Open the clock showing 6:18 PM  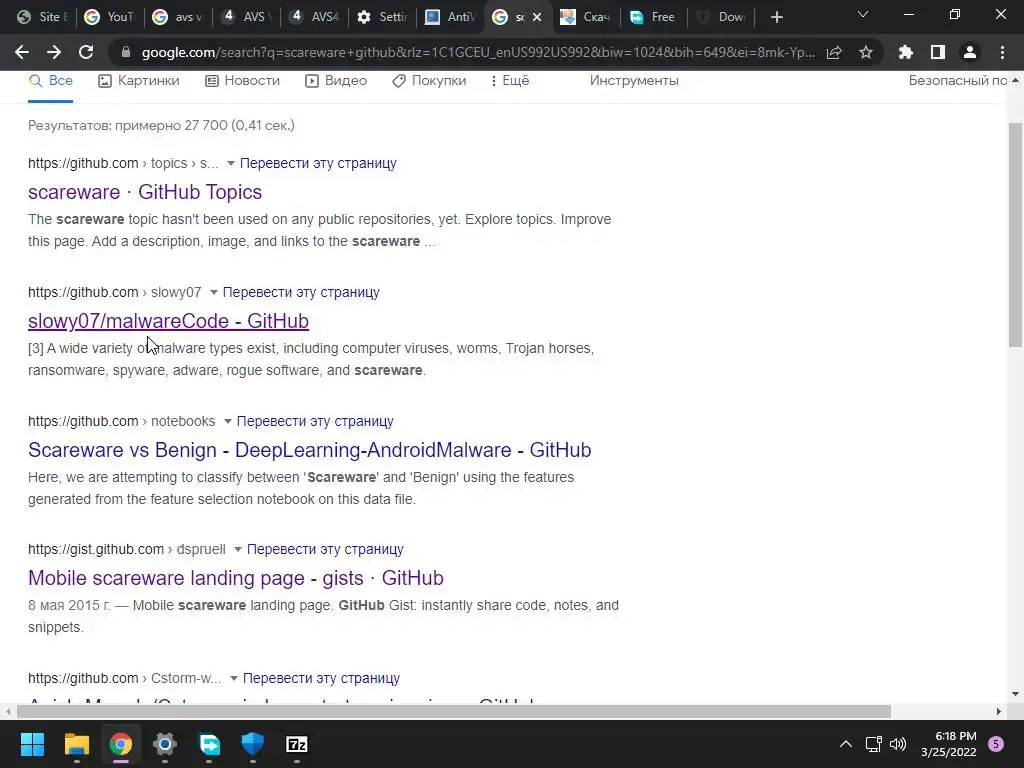(949, 744)
